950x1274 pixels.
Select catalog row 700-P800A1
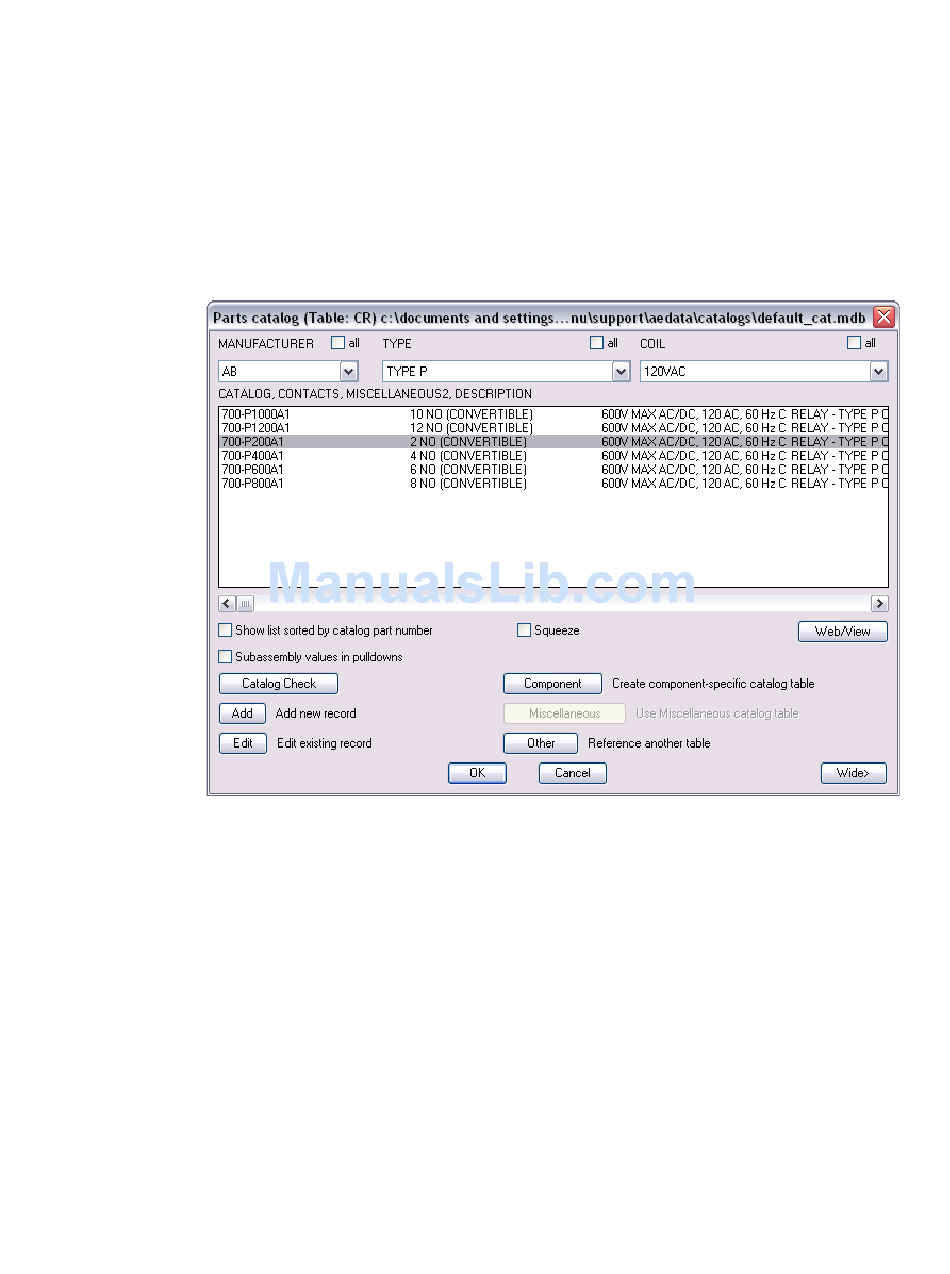(553, 483)
